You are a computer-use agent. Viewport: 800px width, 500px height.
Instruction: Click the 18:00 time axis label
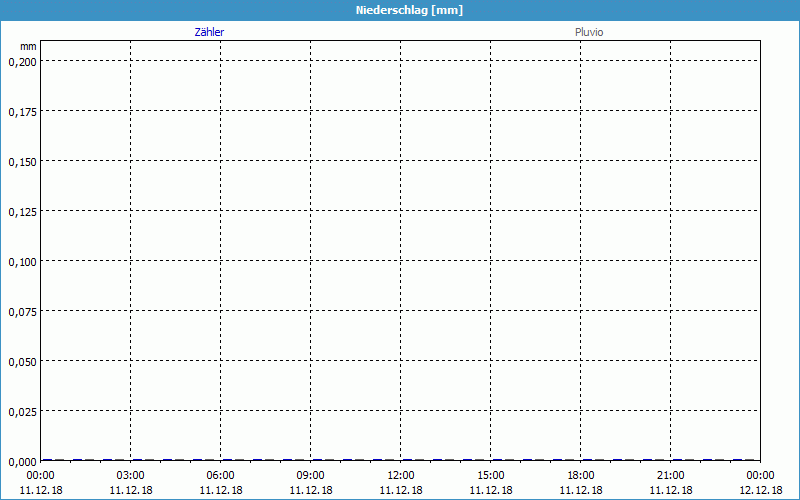(x=581, y=476)
